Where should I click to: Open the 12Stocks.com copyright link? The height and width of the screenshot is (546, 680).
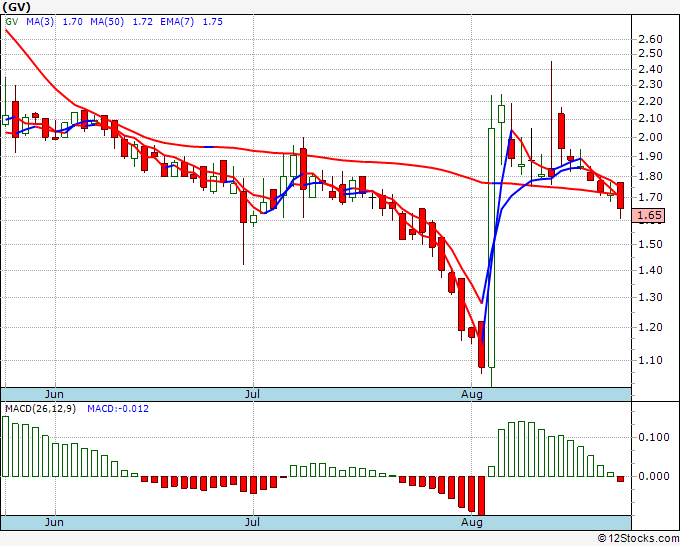638,538
